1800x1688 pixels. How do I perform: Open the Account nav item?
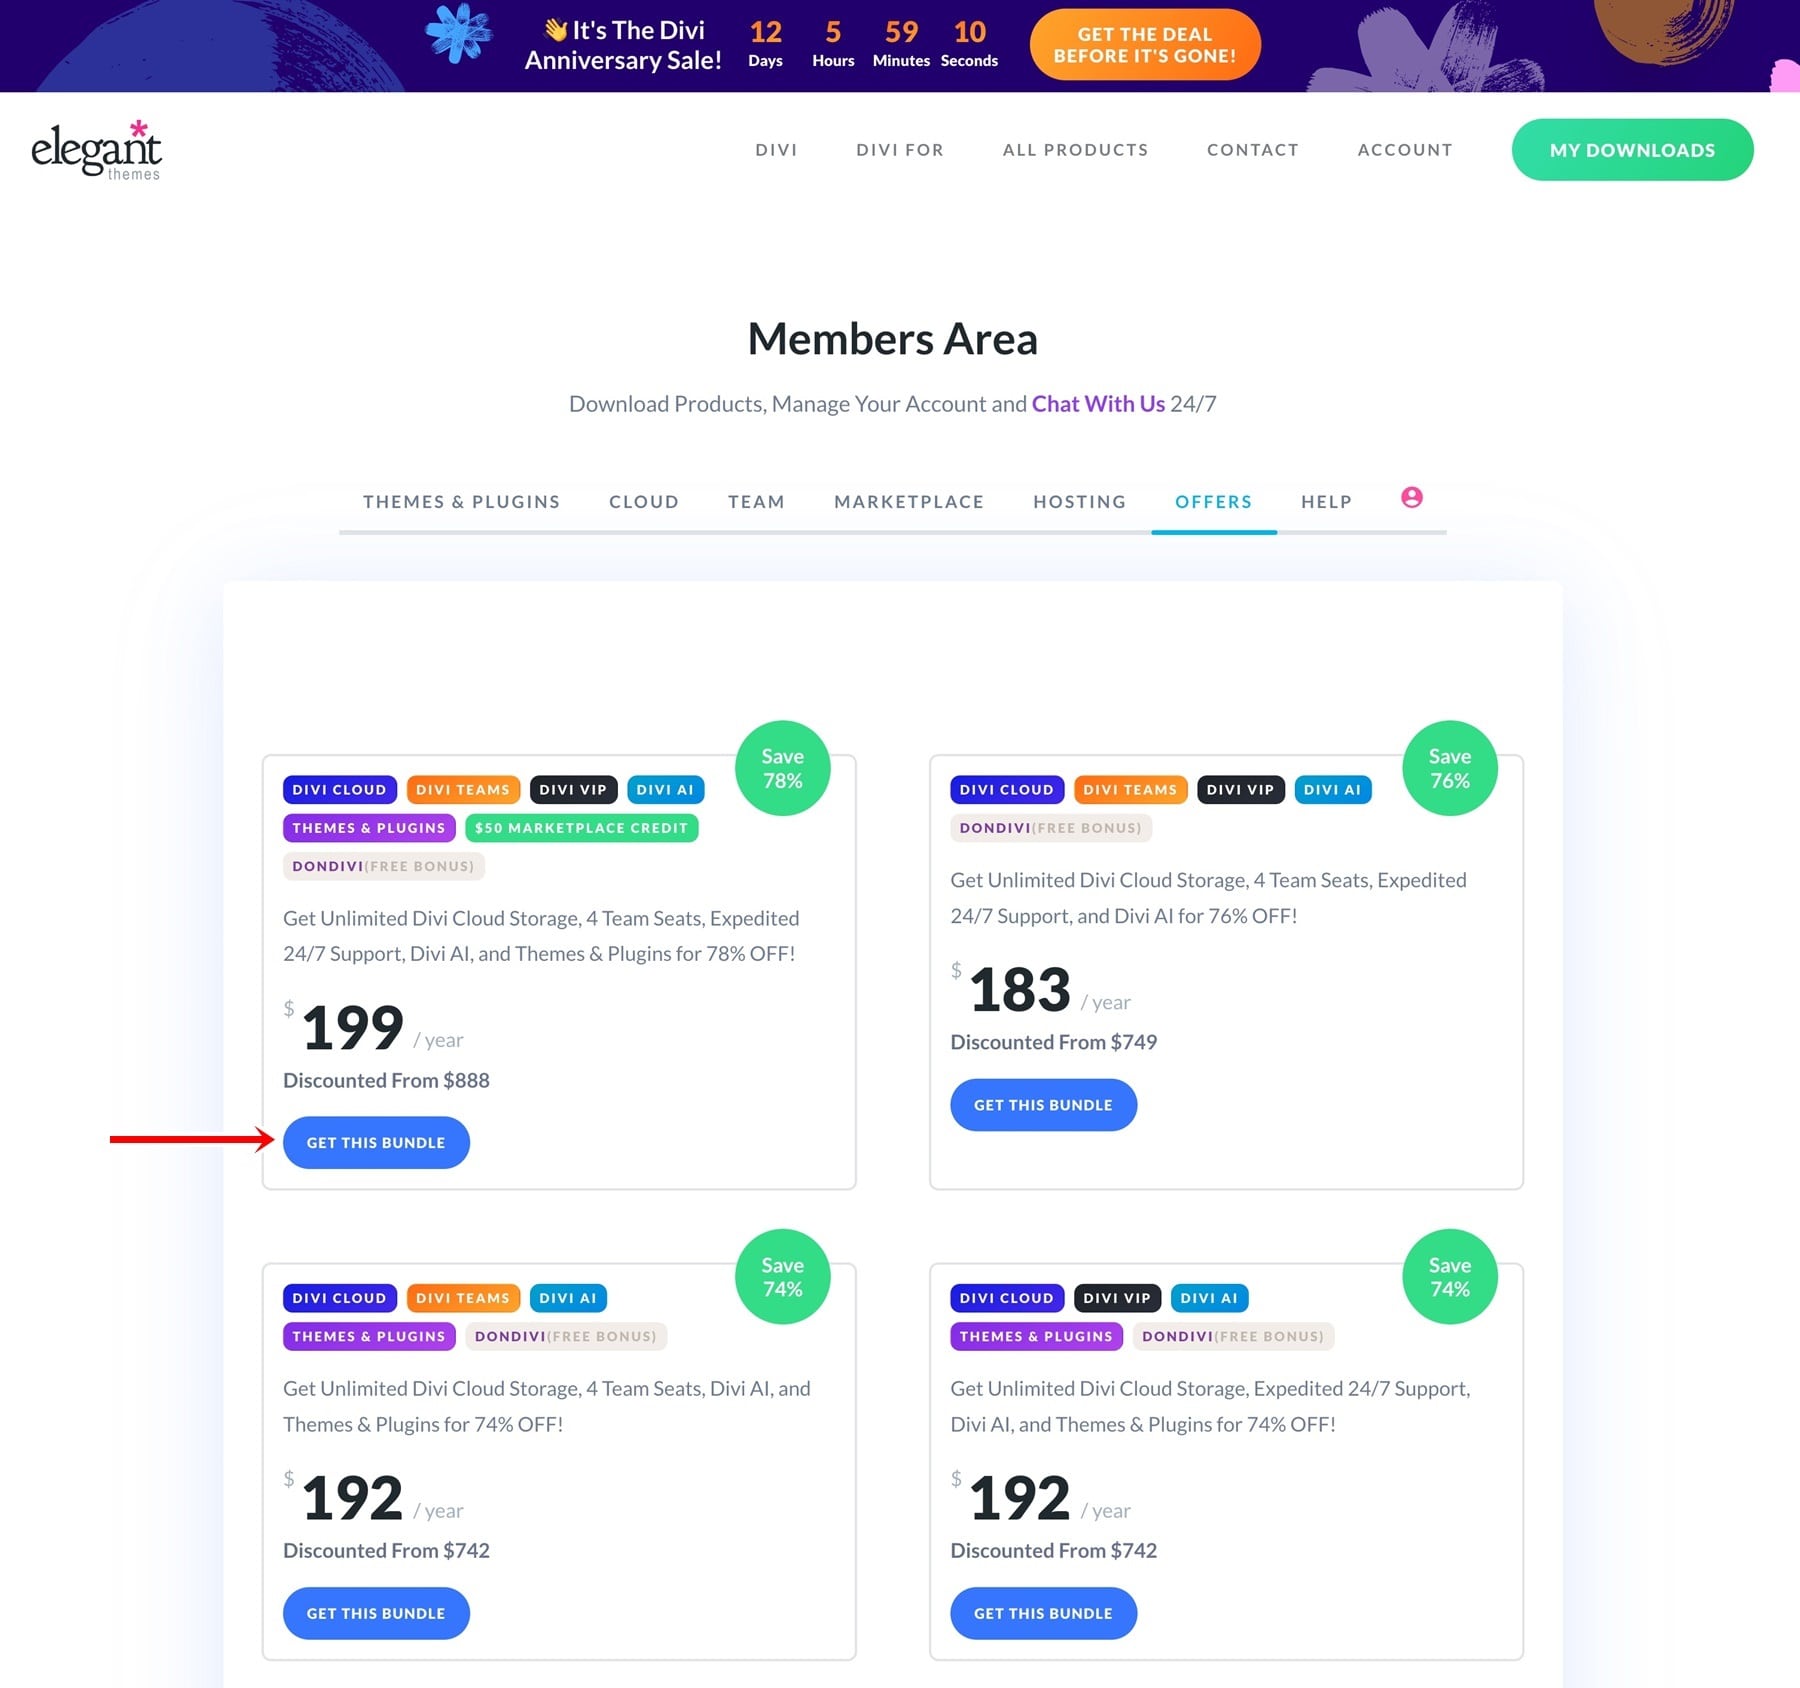coord(1405,150)
